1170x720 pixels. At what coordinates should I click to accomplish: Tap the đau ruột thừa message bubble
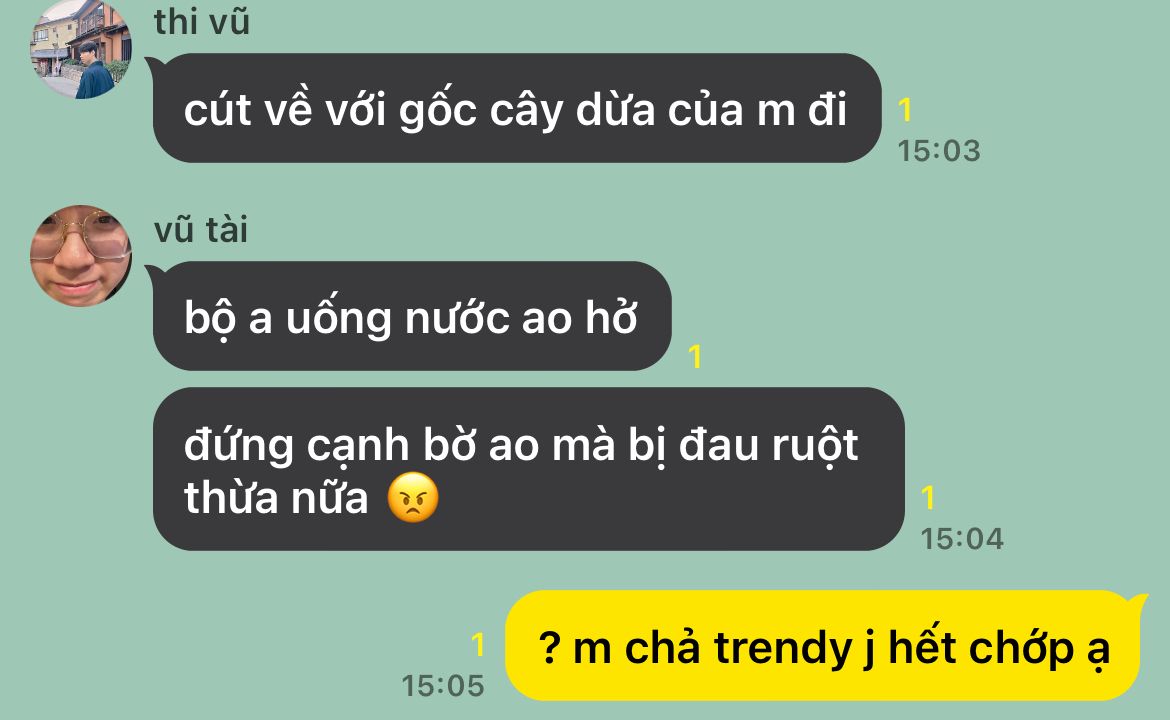click(528, 469)
